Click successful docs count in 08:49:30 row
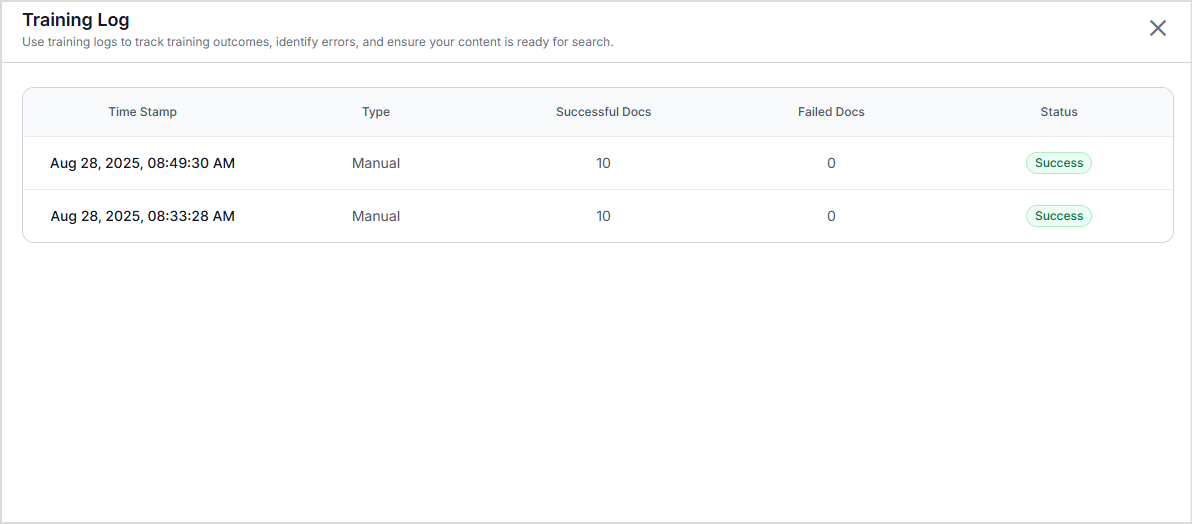1192x524 pixels. coord(603,163)
